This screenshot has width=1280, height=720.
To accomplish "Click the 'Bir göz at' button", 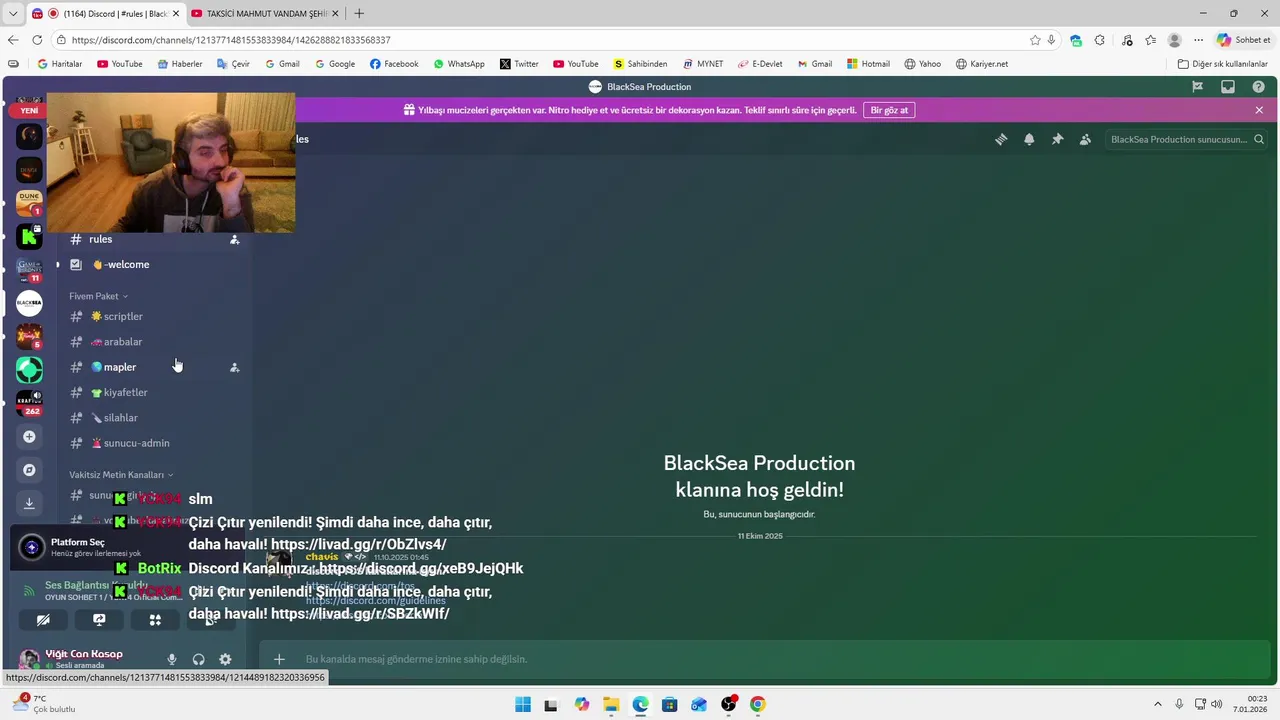I will click(889, 110).
